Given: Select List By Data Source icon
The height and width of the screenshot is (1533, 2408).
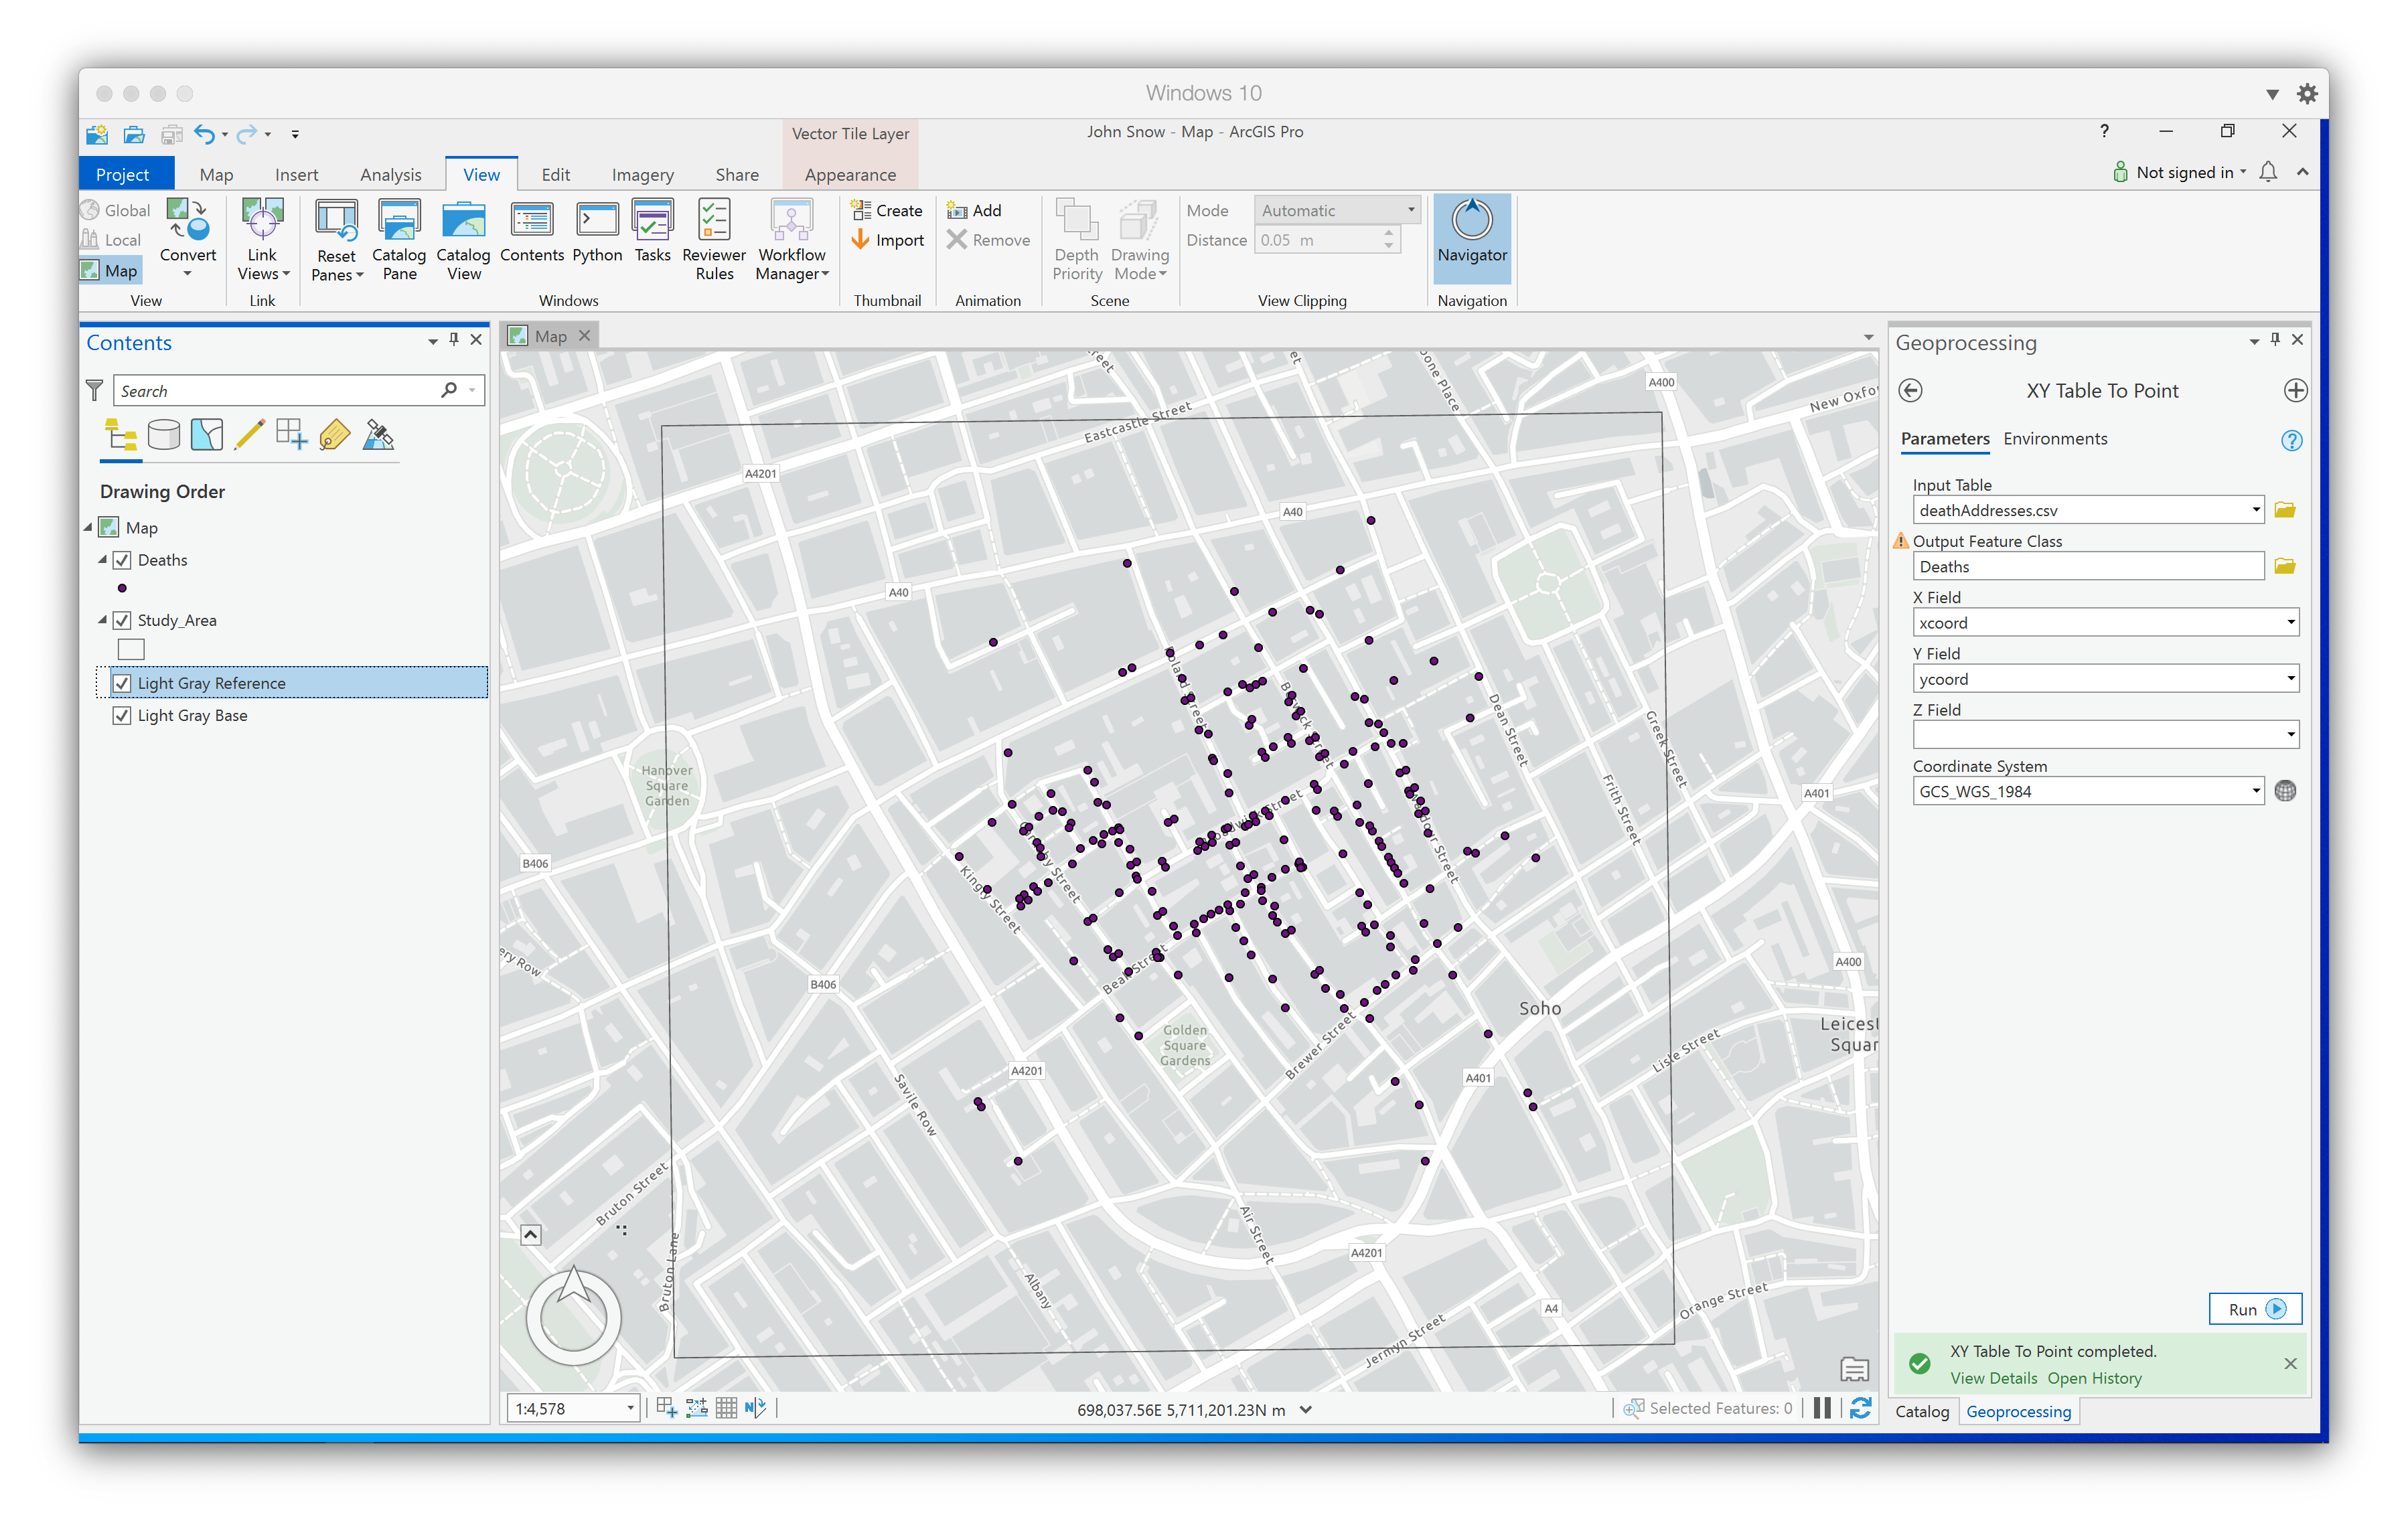Looking at the screenshot, I should 163,435.
